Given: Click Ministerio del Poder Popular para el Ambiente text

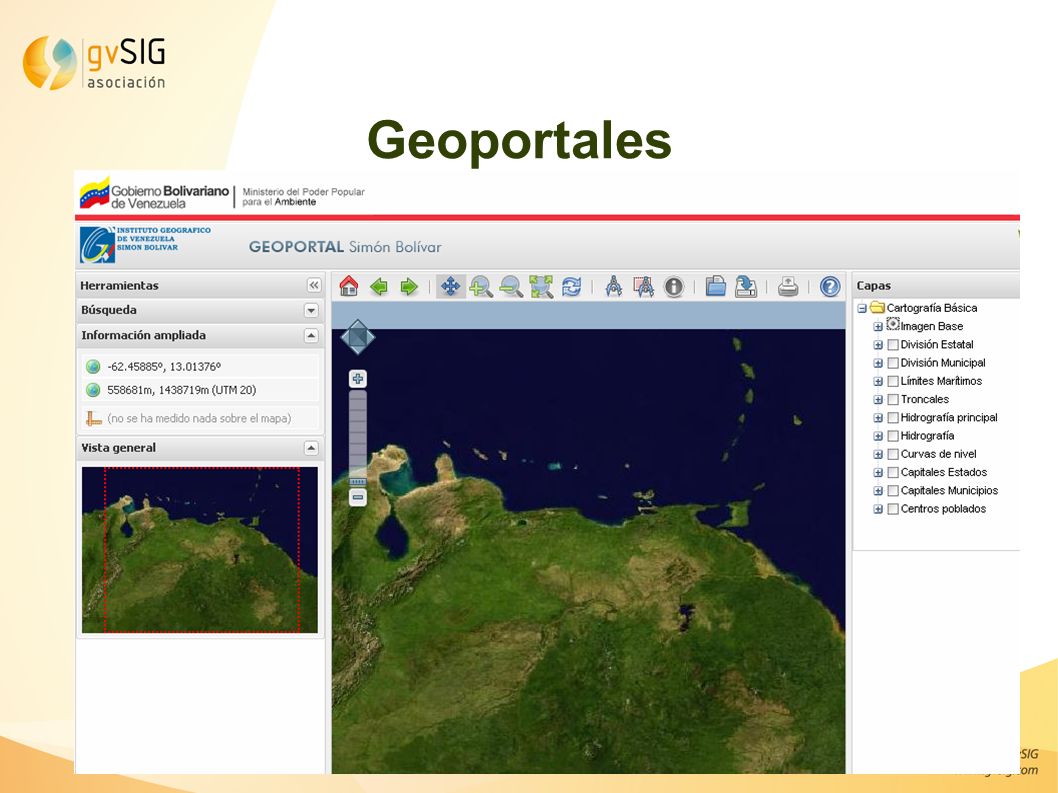Looking at the screenshot, I should click(x=304, y=196).
